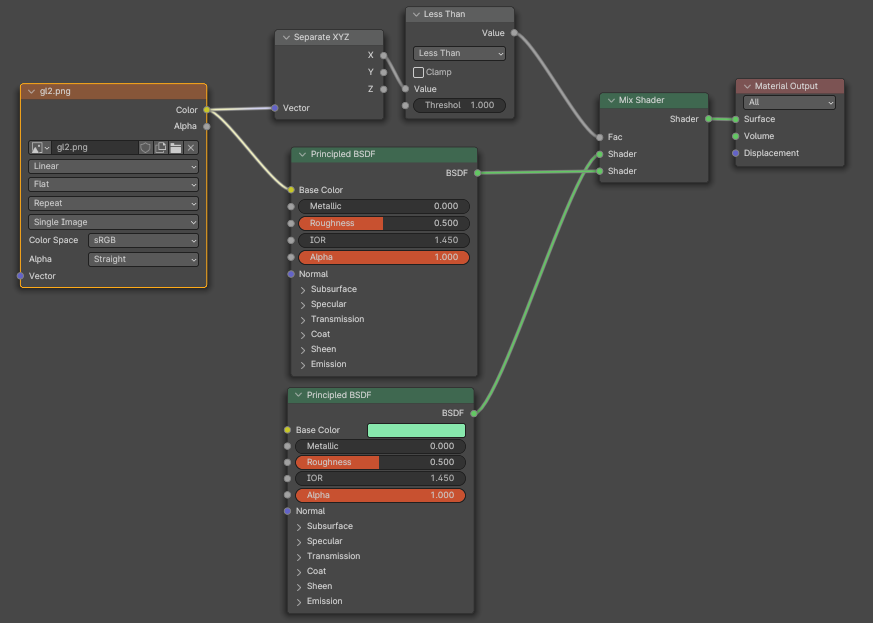This screenshot has height=623, width=873.
Task: Click Shader output socket of Mix Shader
Action: [708, 119]
